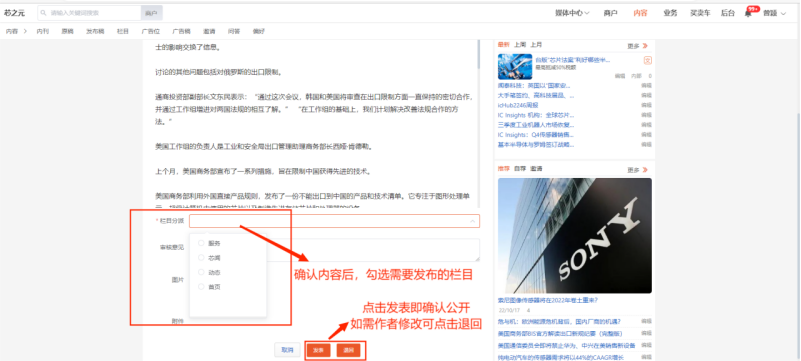
Task: Collapse the 栏目分派 dropdown arrow
Action: (473, 221)
